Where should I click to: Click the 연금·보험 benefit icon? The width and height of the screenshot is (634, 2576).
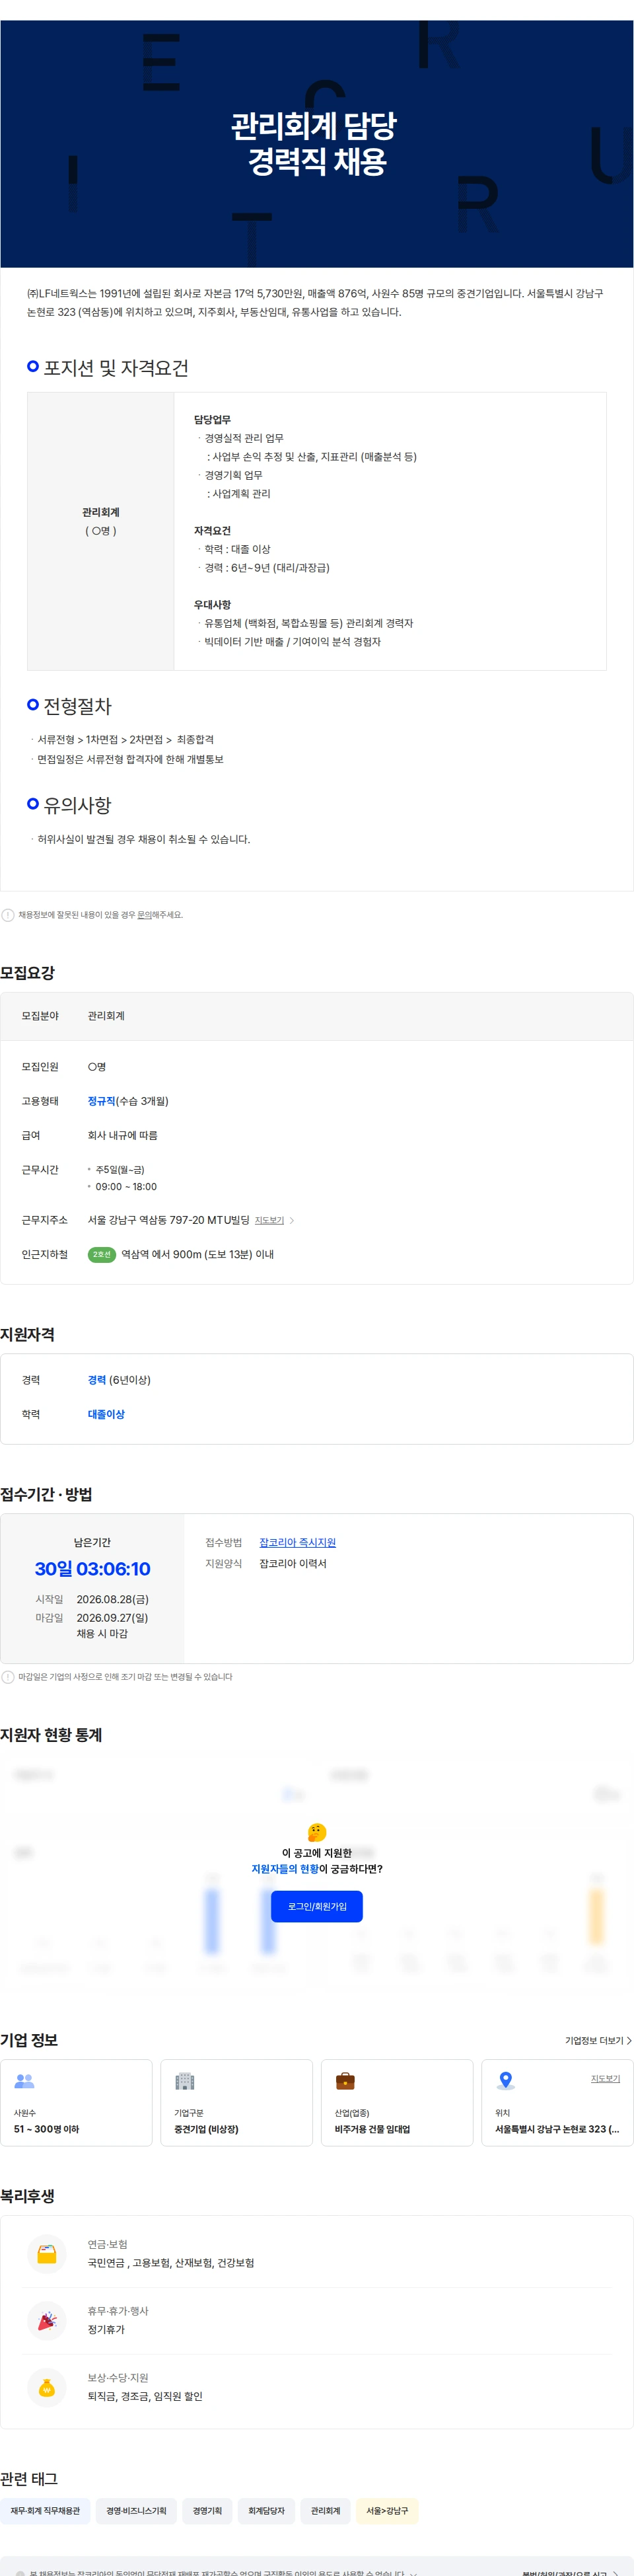(47, 2254)
